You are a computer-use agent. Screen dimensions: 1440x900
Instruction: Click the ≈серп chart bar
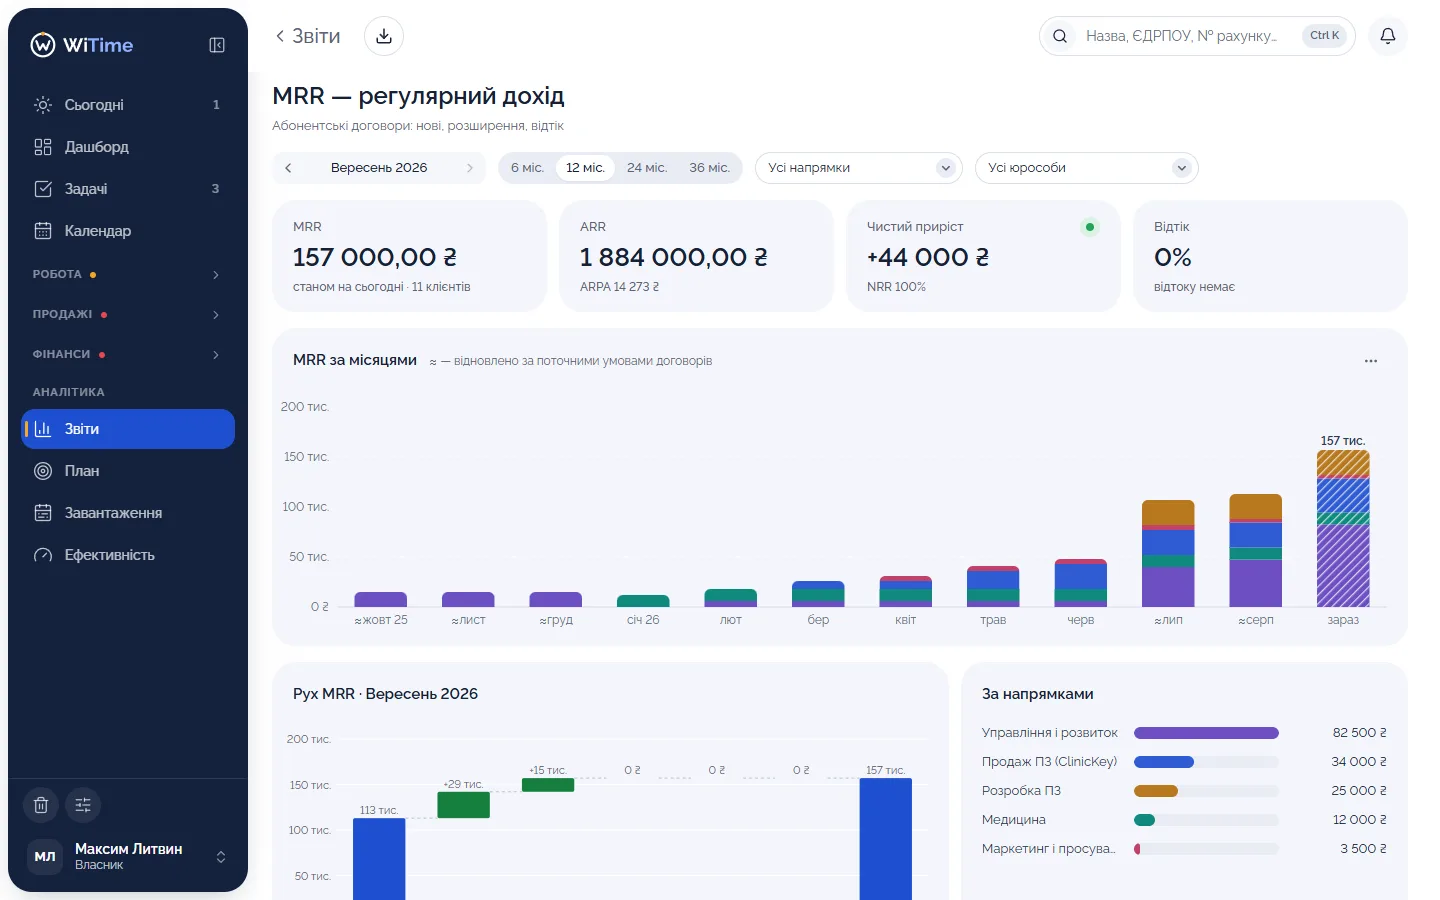point(1255,550)
